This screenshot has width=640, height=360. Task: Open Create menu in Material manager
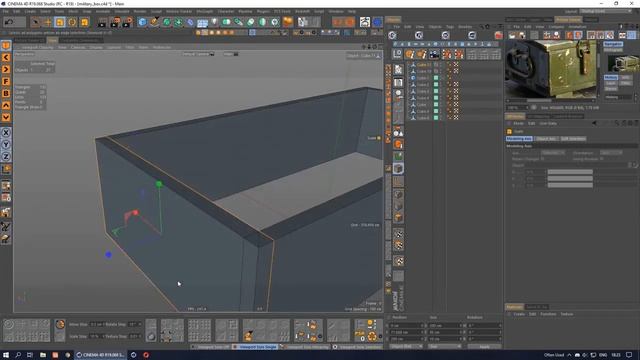(519, 314)
